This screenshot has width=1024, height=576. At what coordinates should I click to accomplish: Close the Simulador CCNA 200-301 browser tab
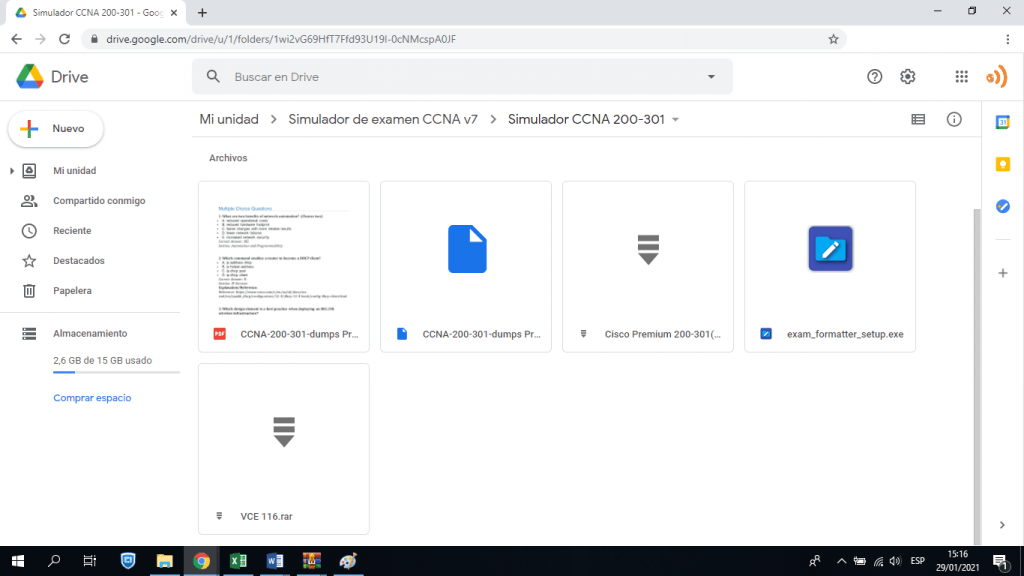174,12
